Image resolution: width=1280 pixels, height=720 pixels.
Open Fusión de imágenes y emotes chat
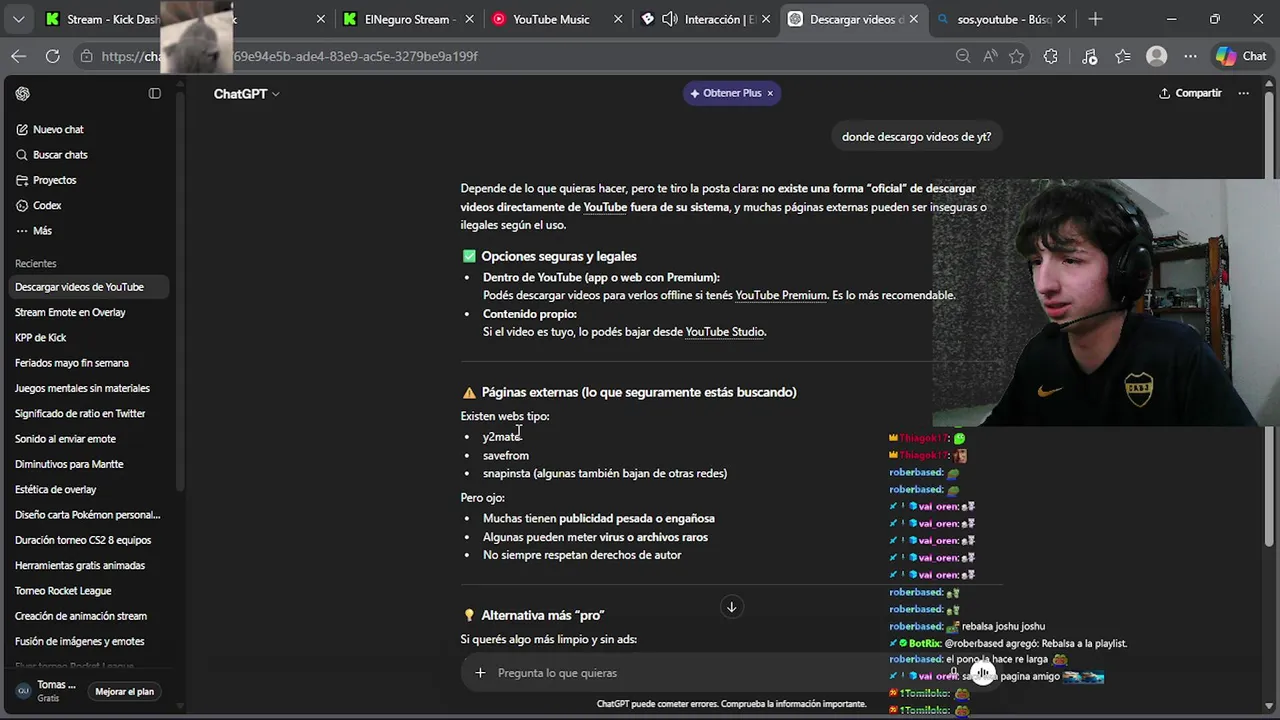(86, 641)
